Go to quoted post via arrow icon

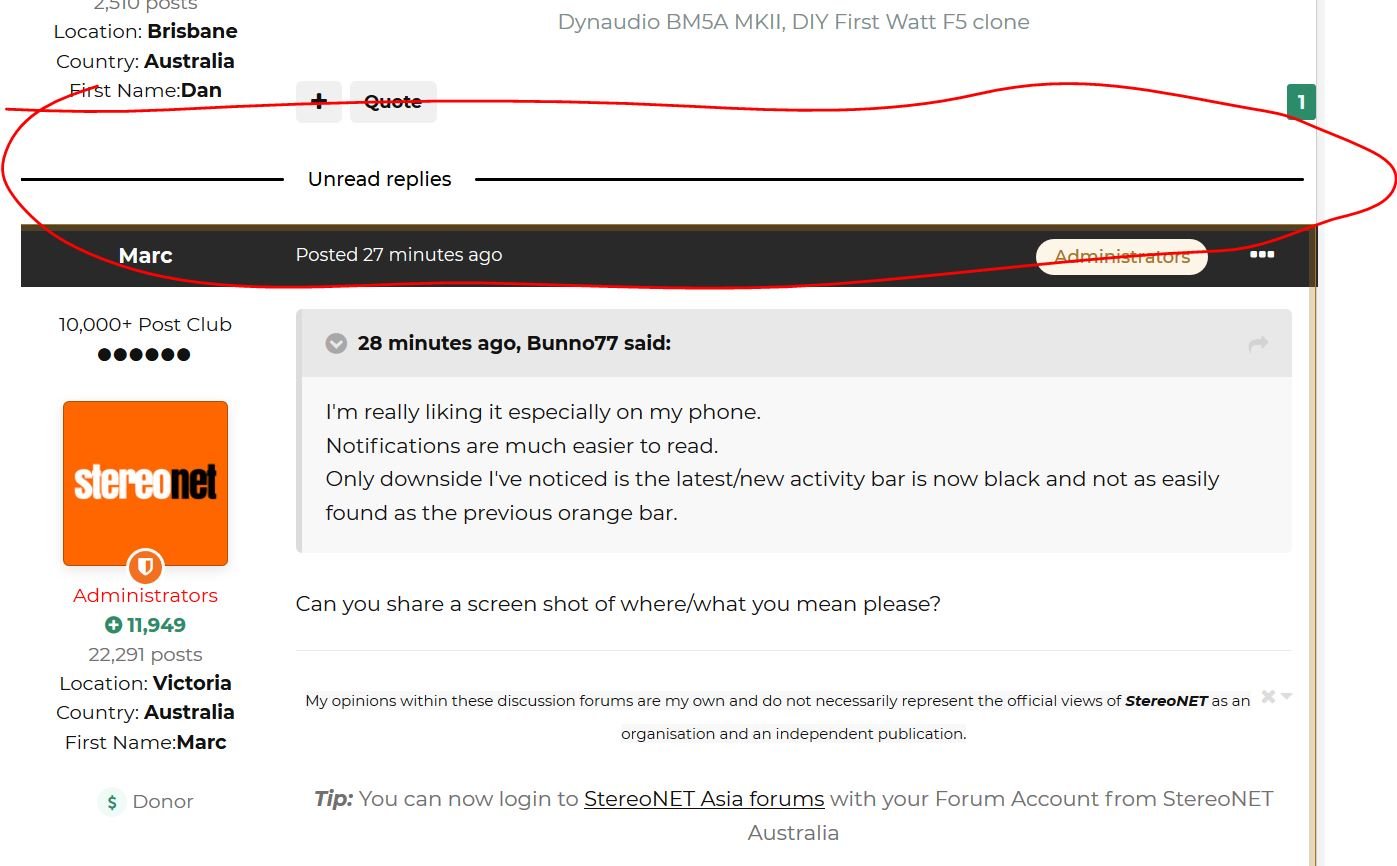(1258, 344)
